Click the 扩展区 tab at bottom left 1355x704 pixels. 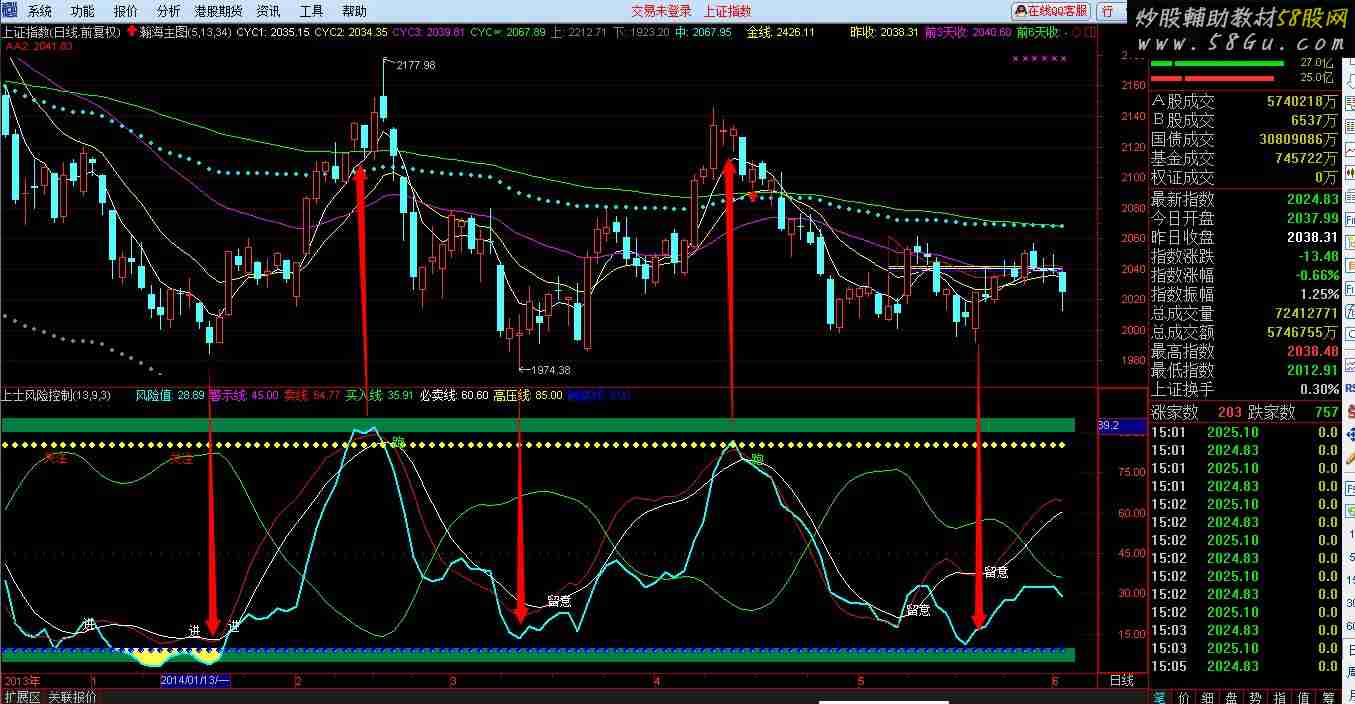coord(21,697)
